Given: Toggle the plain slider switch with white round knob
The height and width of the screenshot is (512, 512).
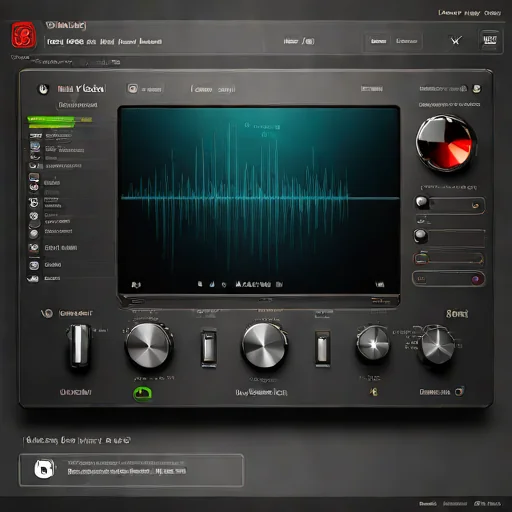Looking at the screenshot, I should click(449, 237).
